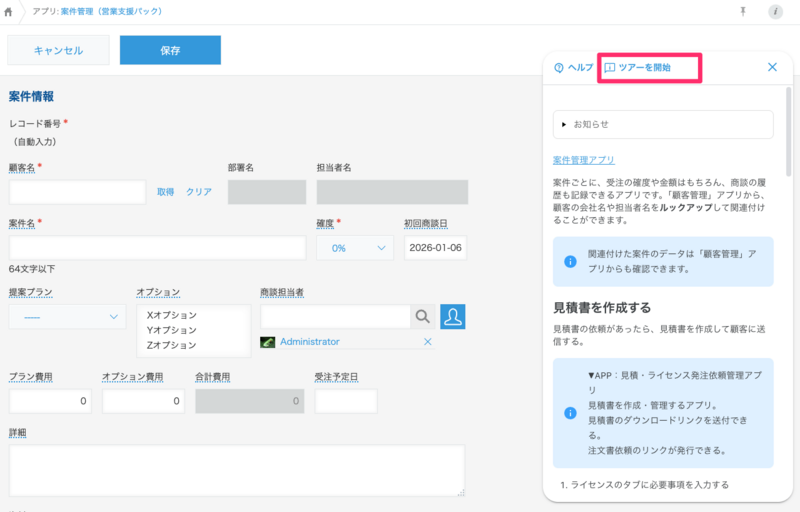The image size is (800, 512).
Task: Close the help side panel
Action: 772,67
